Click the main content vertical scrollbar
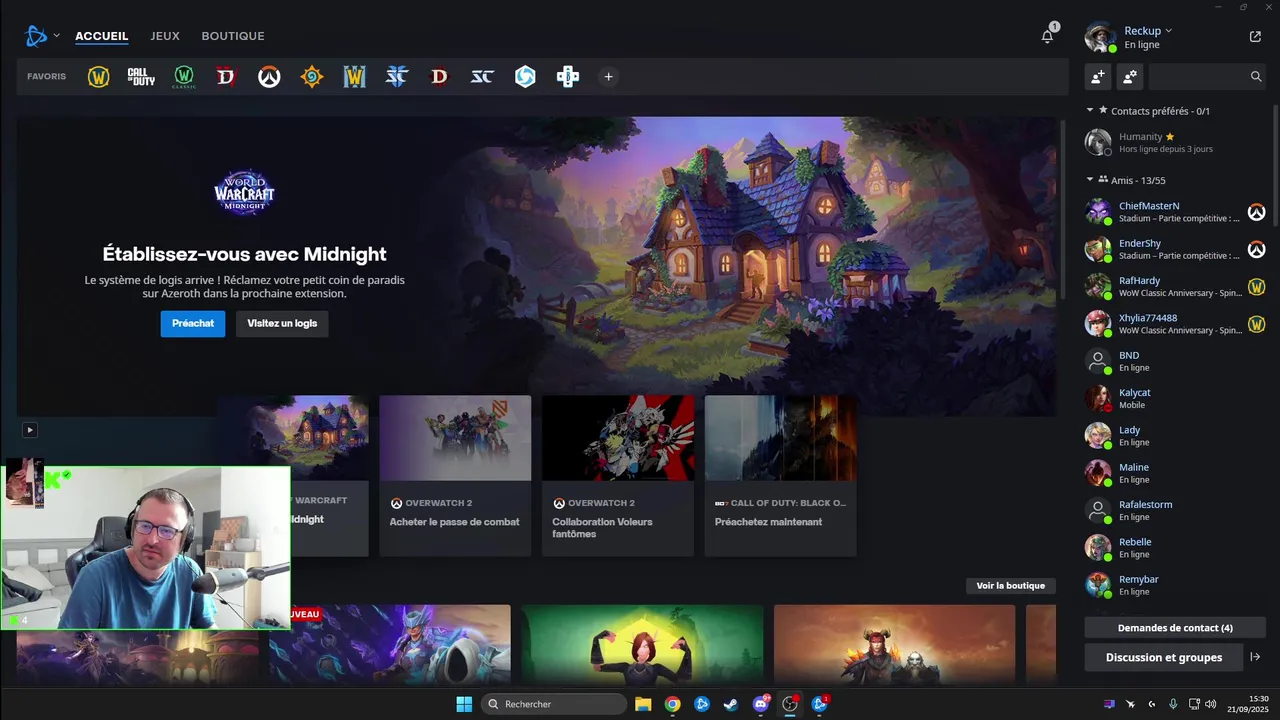The image size is (1280, 720). coord(1062,208)
